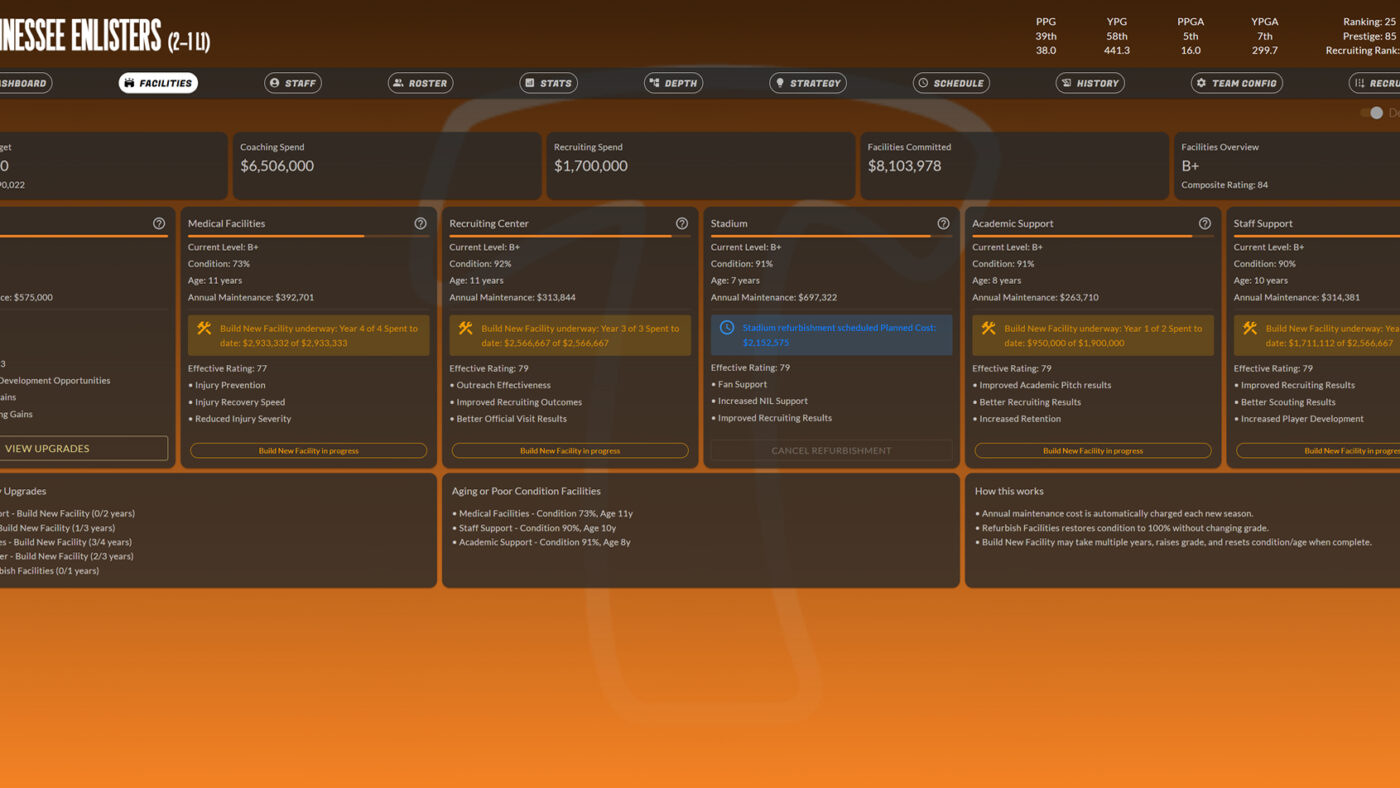Click the people icon in Roster tab

398,83
